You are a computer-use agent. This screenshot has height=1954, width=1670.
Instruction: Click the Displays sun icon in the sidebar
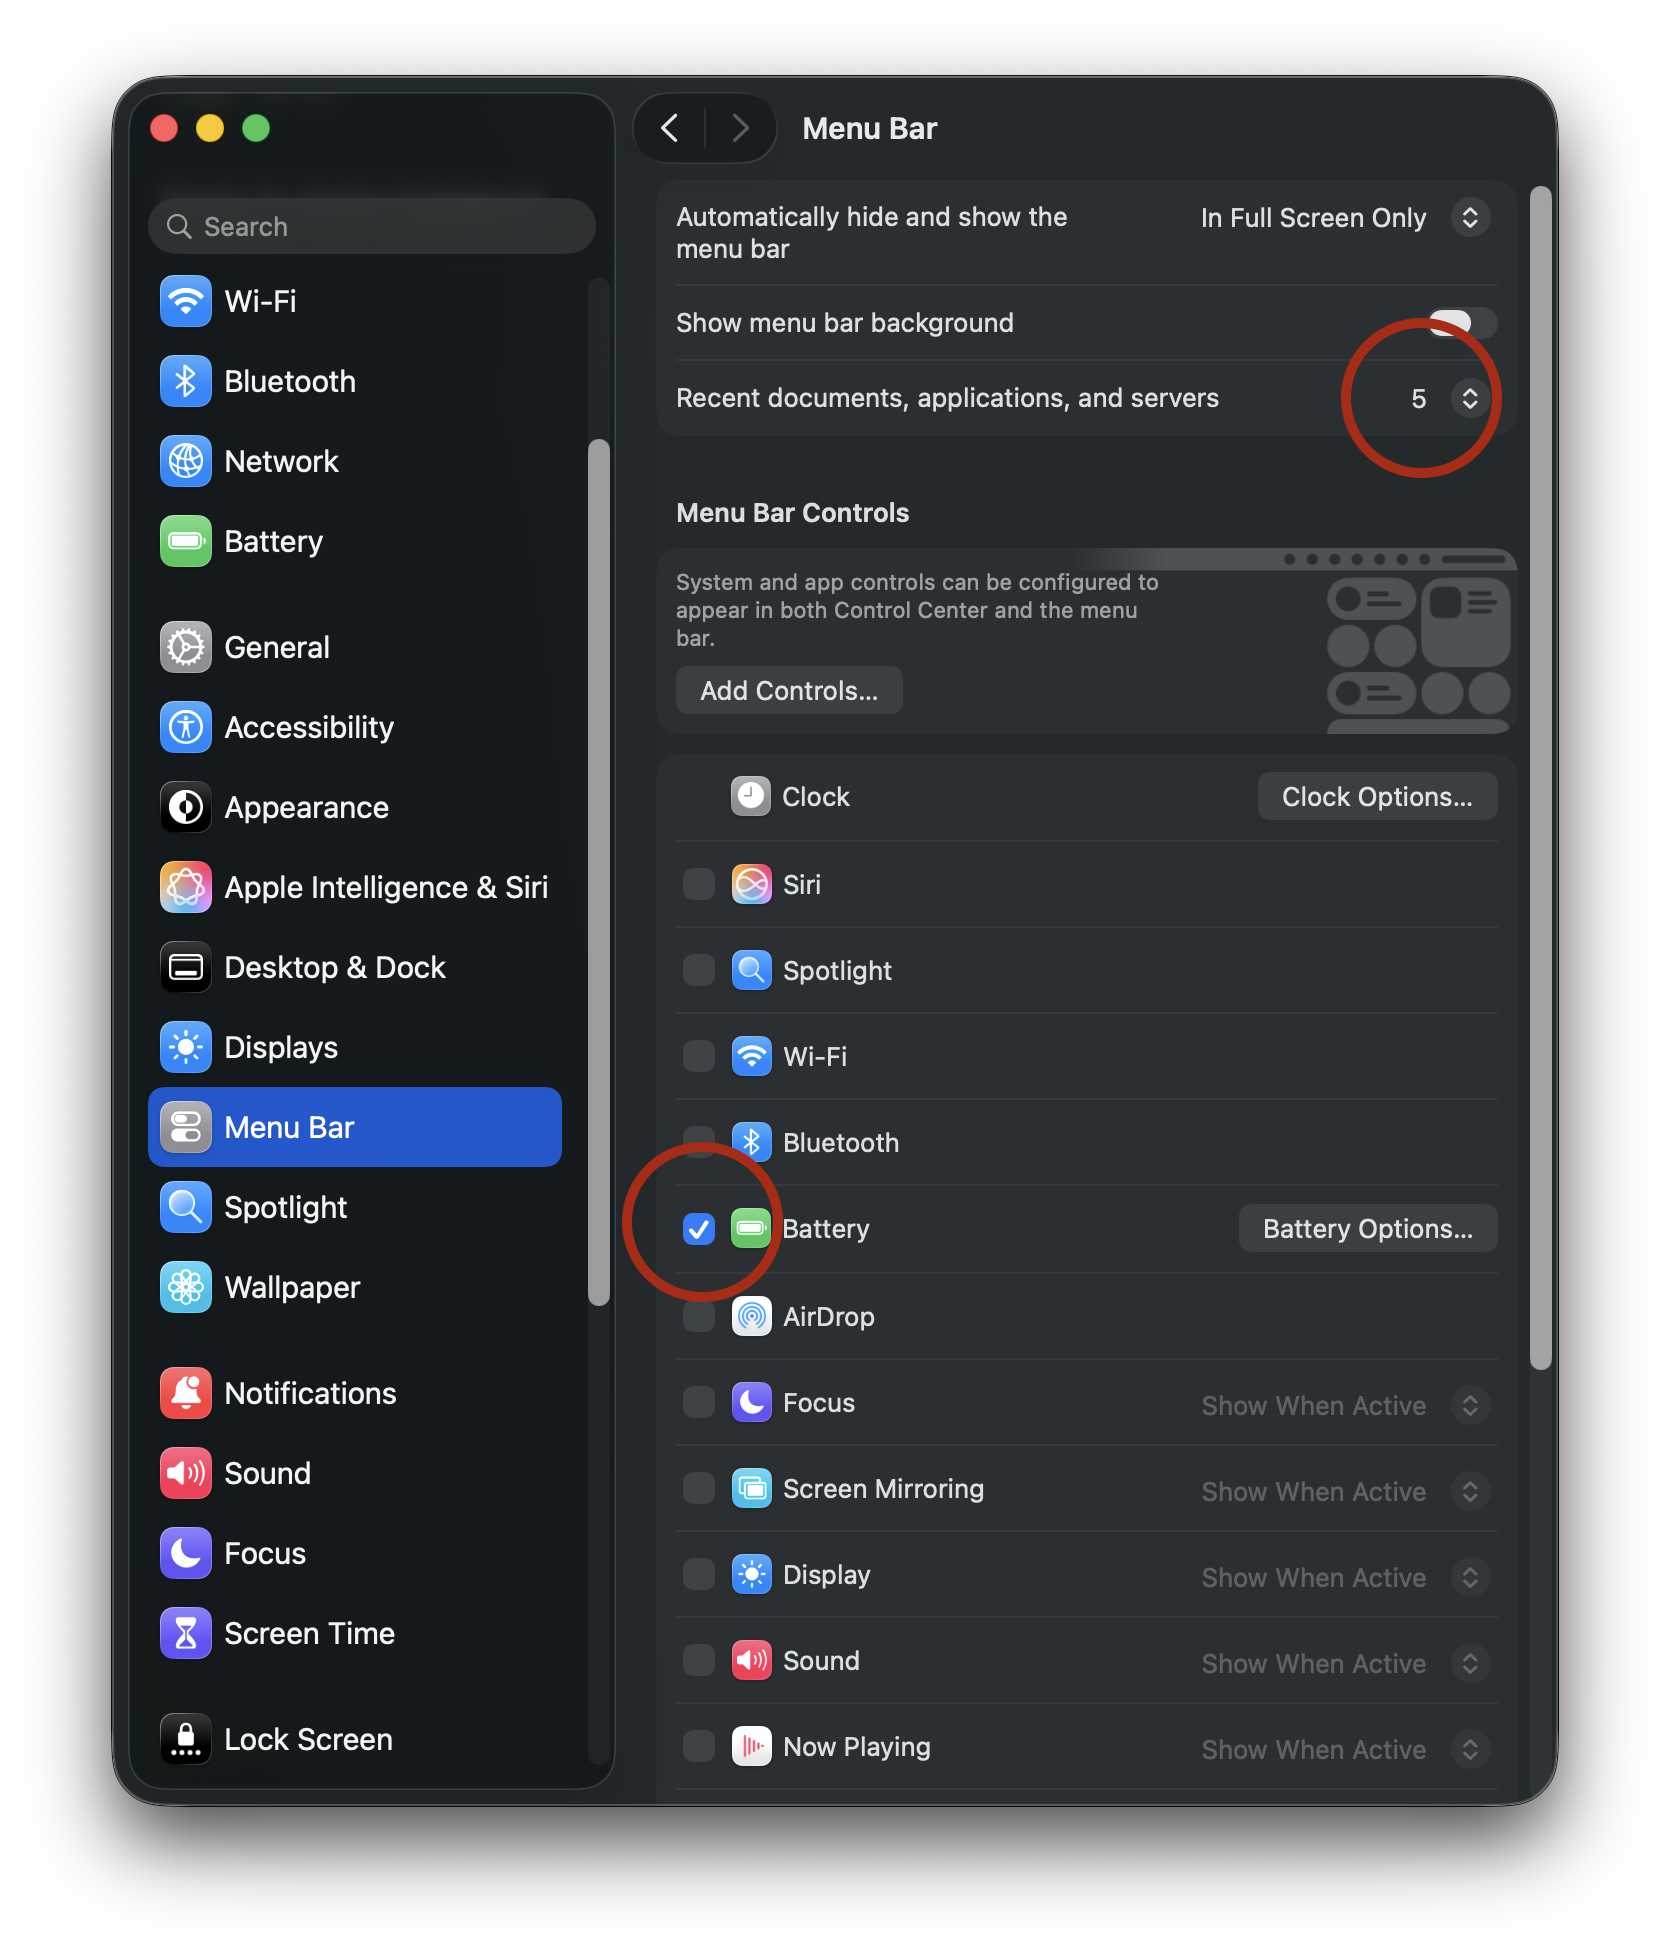point(185,1047)
